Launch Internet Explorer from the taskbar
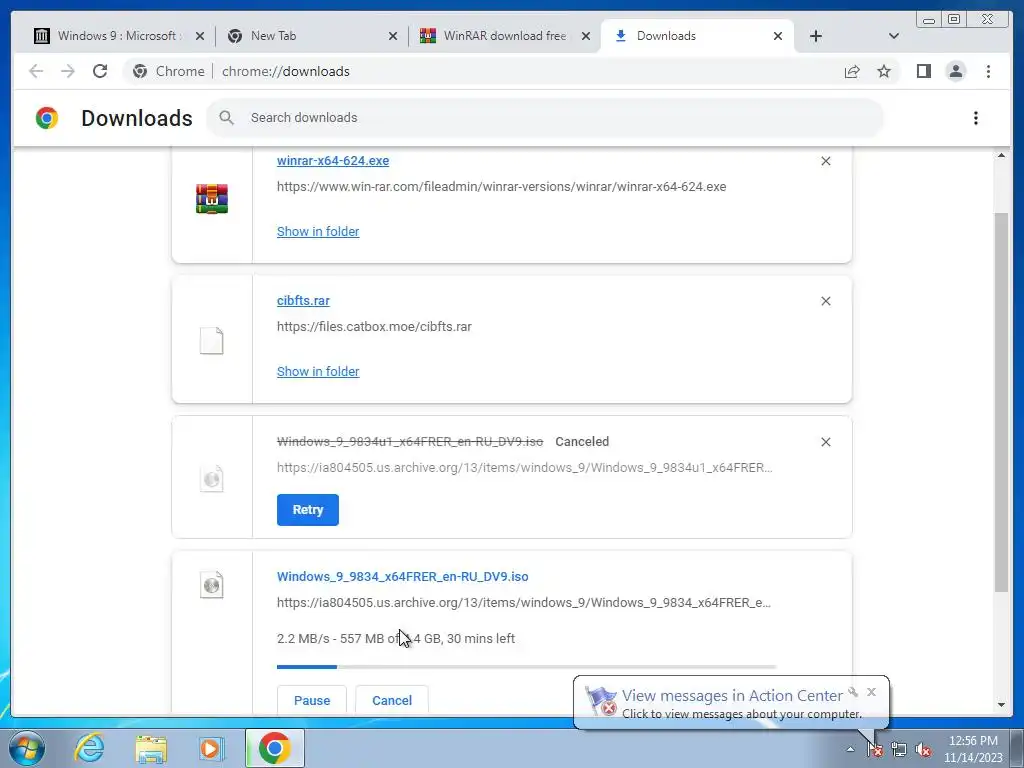This screenshot has width=1024, height=768. (89, 748)
